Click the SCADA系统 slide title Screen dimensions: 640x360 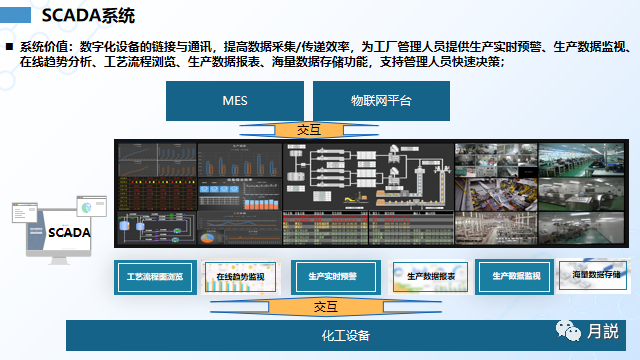(88, 16)
